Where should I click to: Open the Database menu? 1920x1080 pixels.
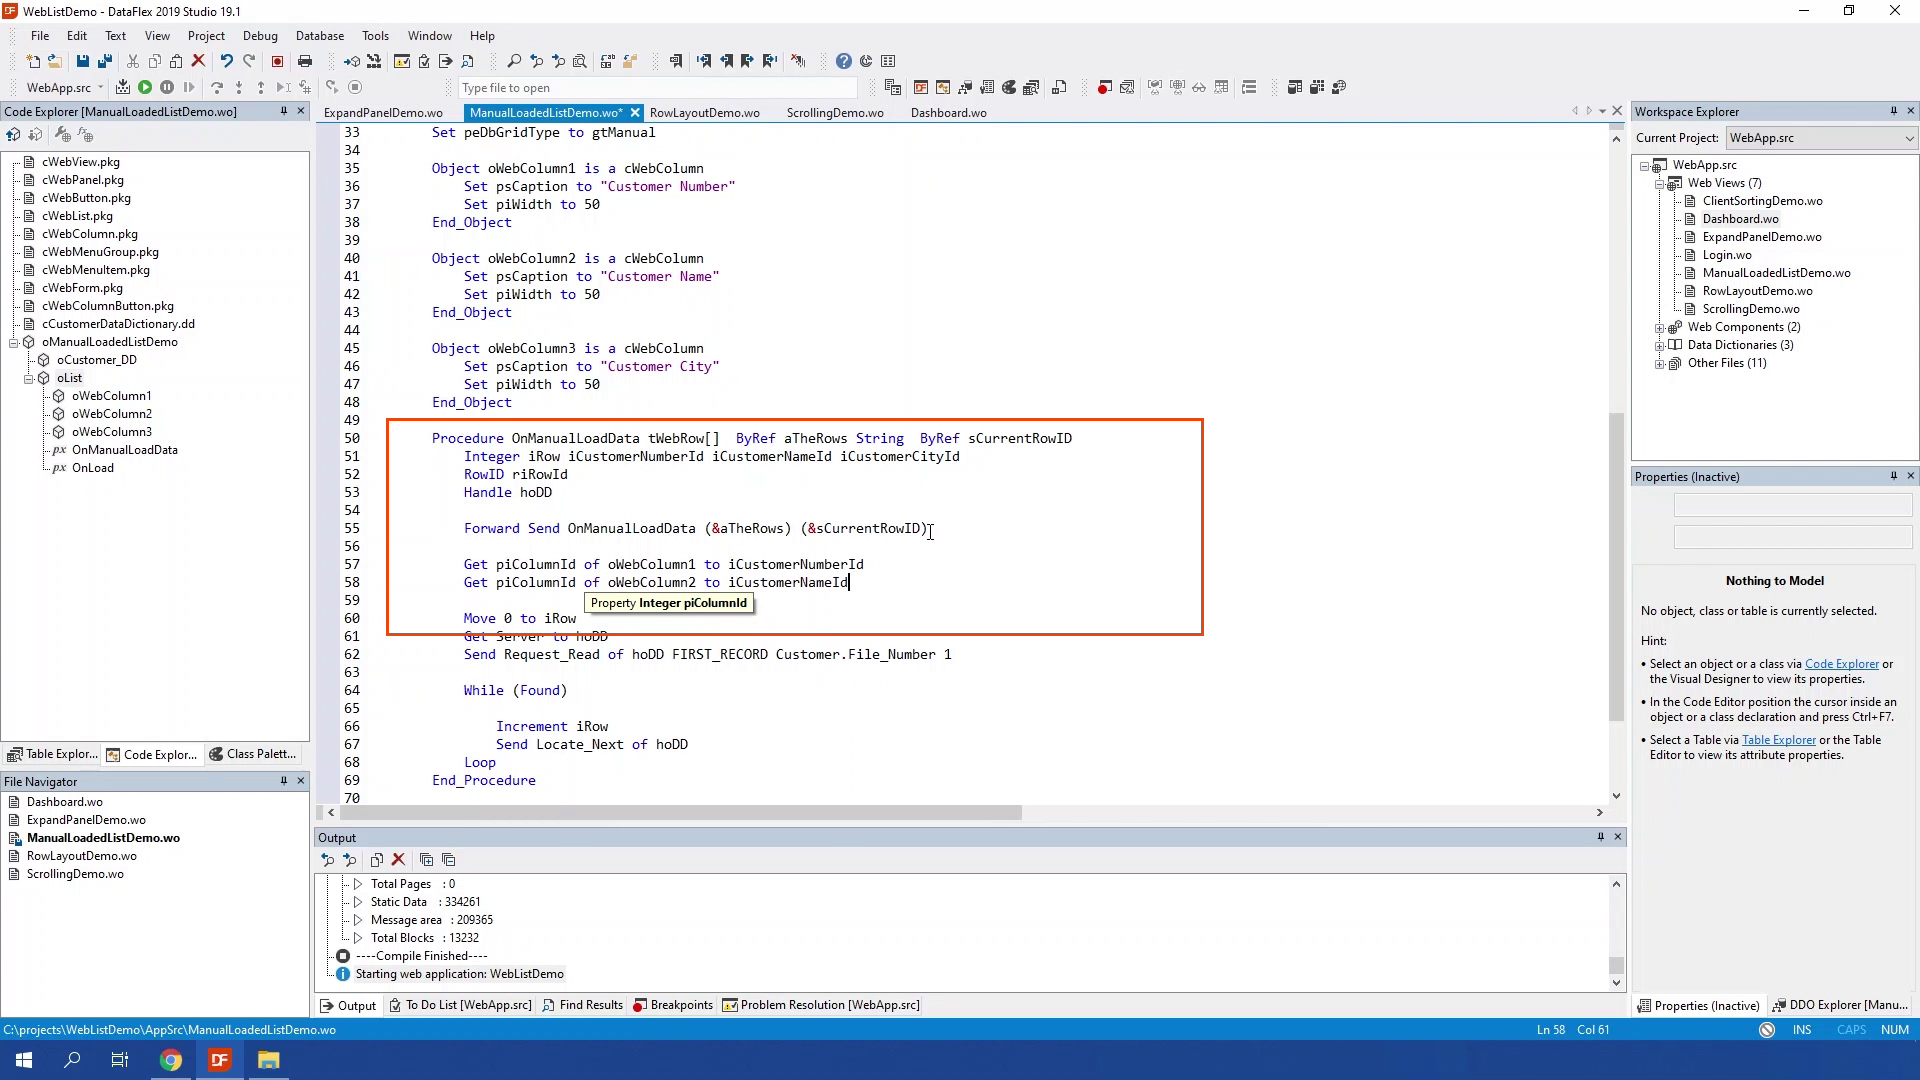[320, 36]
